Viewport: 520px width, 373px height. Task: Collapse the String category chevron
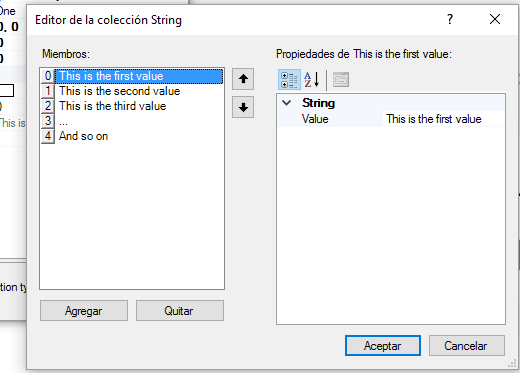[x=287, y=103]
